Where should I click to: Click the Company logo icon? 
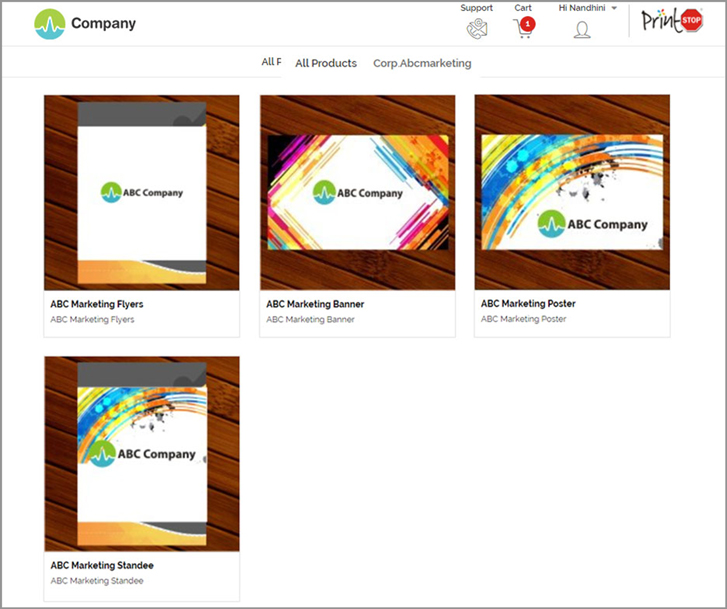pos(49,24)
